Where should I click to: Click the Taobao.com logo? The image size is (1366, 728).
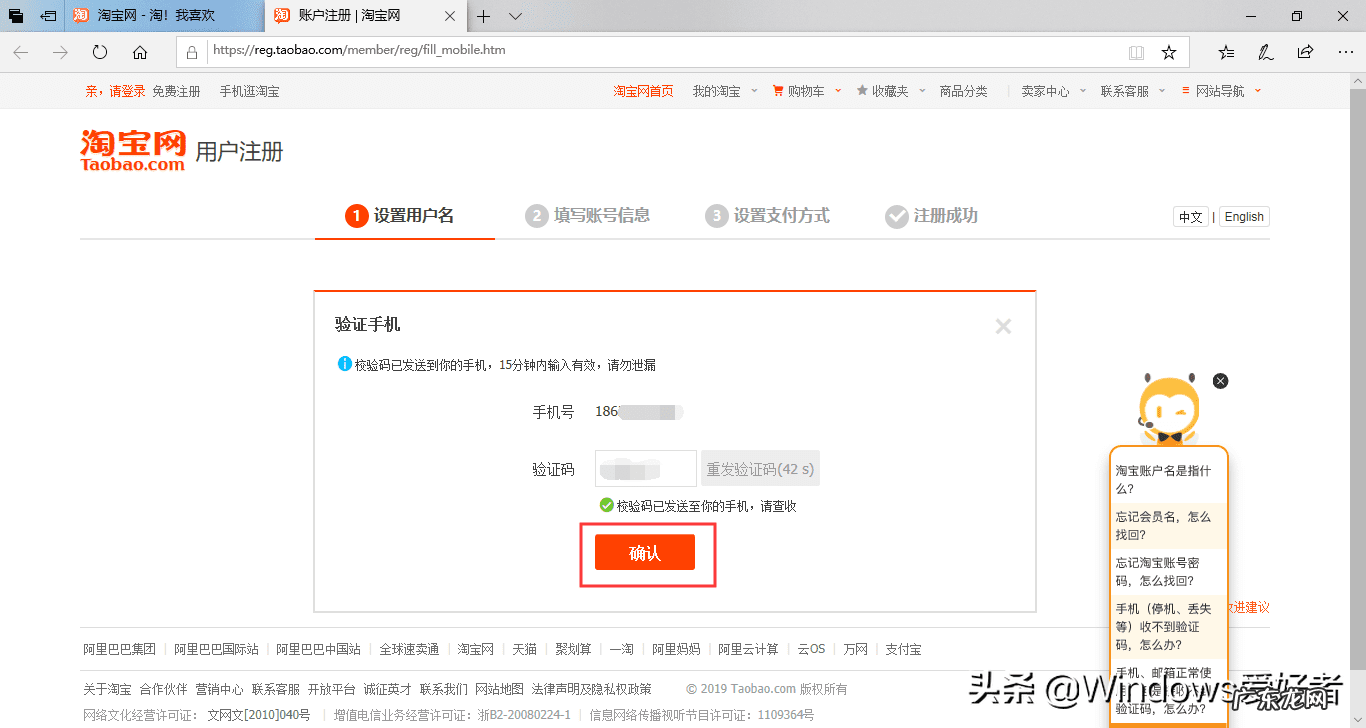pos(132,148)
